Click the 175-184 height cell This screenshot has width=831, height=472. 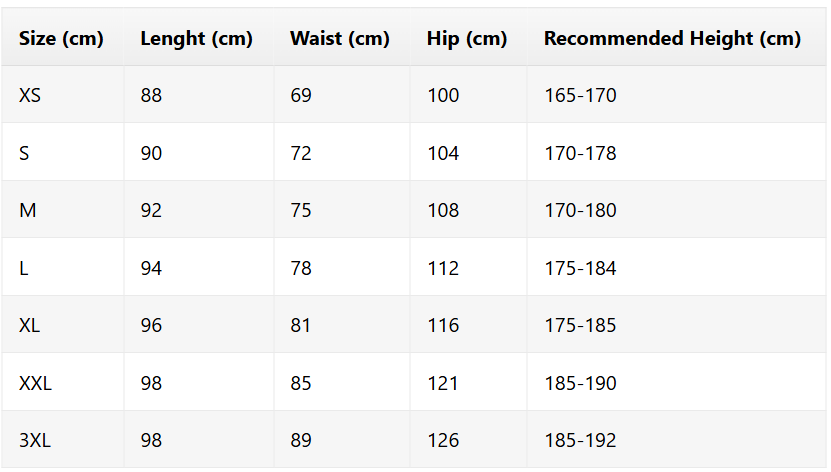580,268
